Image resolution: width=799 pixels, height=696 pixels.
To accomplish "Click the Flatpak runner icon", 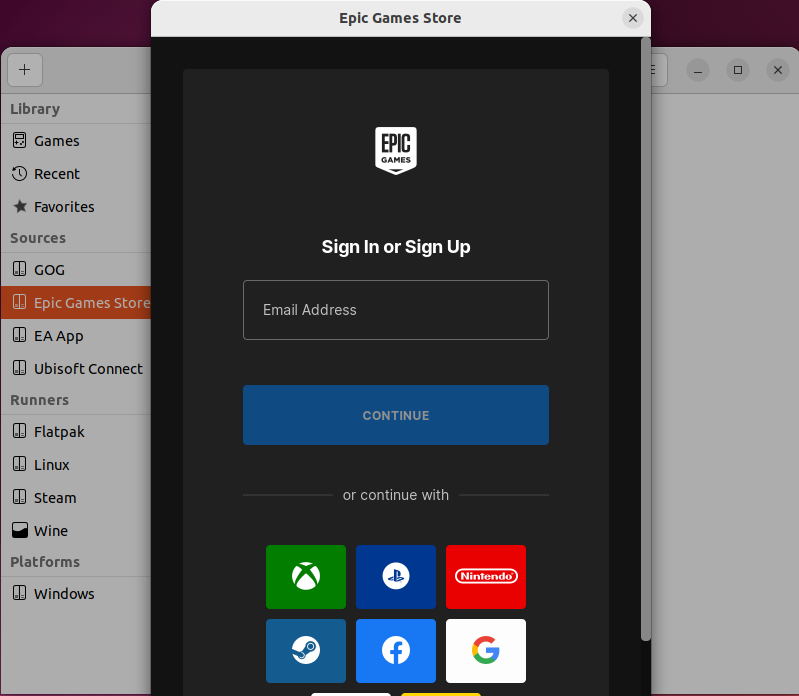I will [x=19, y=431].
